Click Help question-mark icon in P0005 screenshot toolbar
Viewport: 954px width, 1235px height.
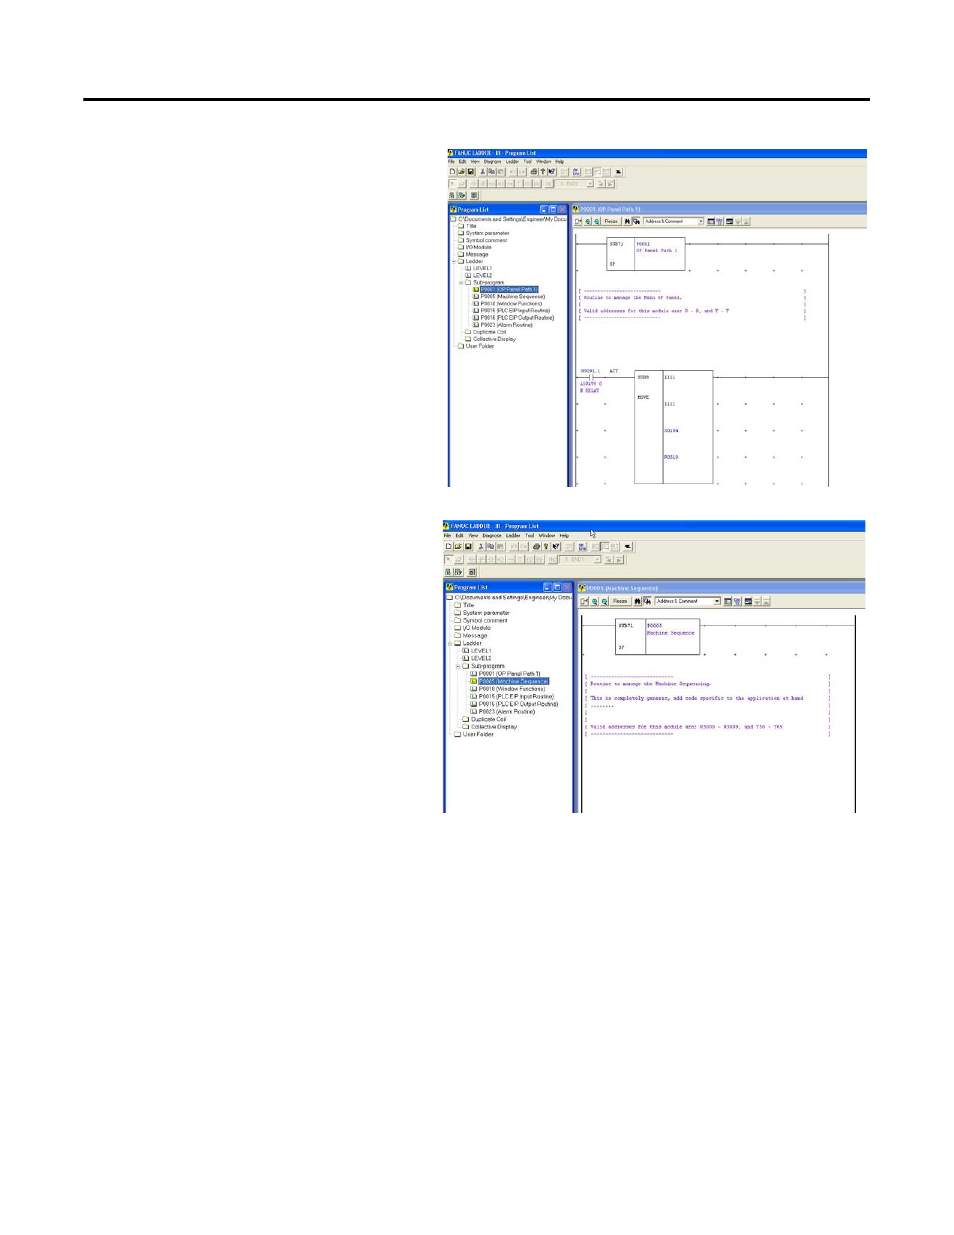coord(546,547)
